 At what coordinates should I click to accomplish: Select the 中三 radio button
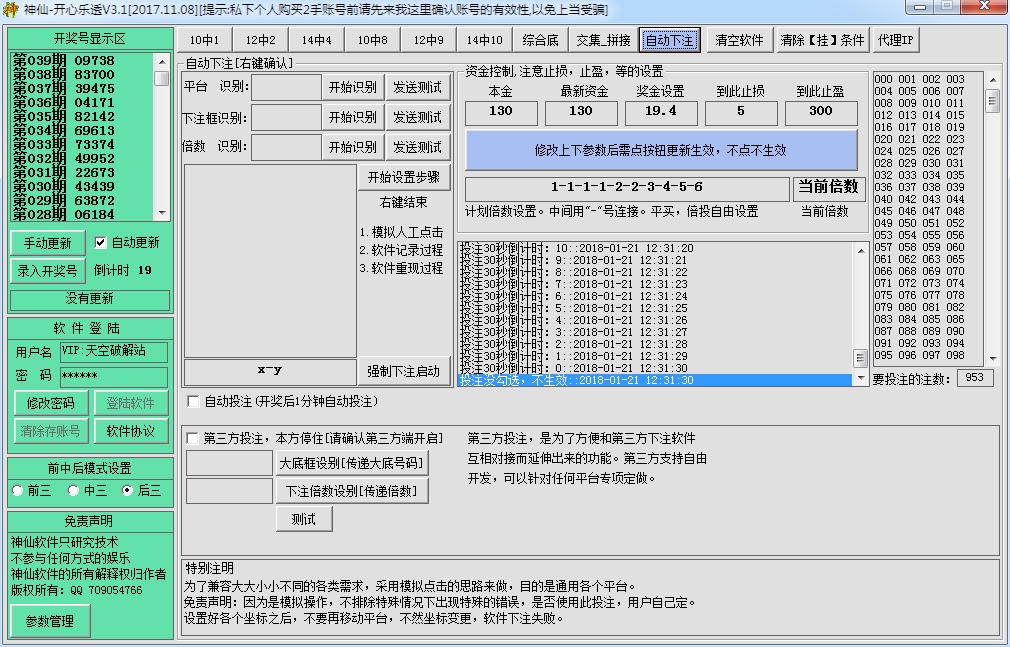[x=72, y=490]
